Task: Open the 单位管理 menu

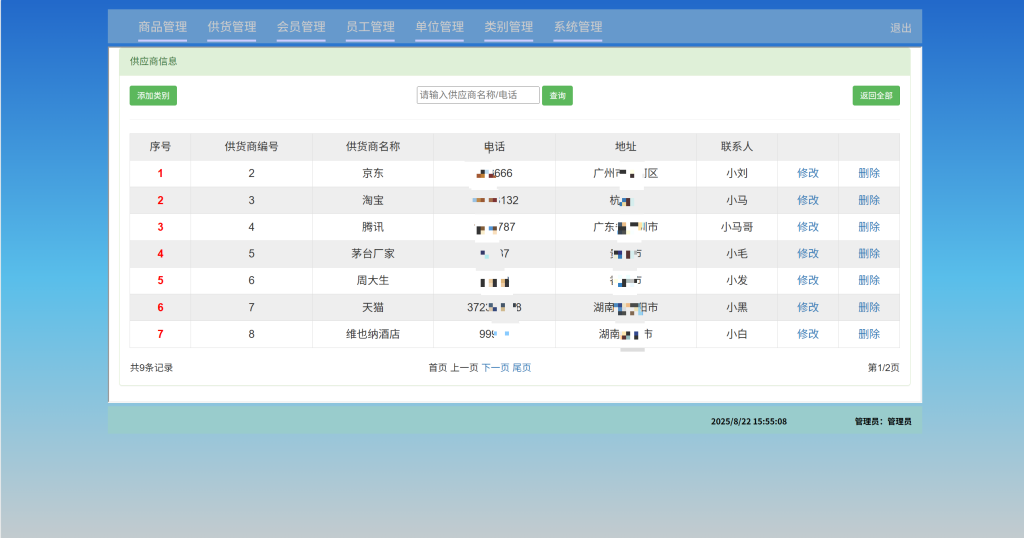Action: [440, 27]
